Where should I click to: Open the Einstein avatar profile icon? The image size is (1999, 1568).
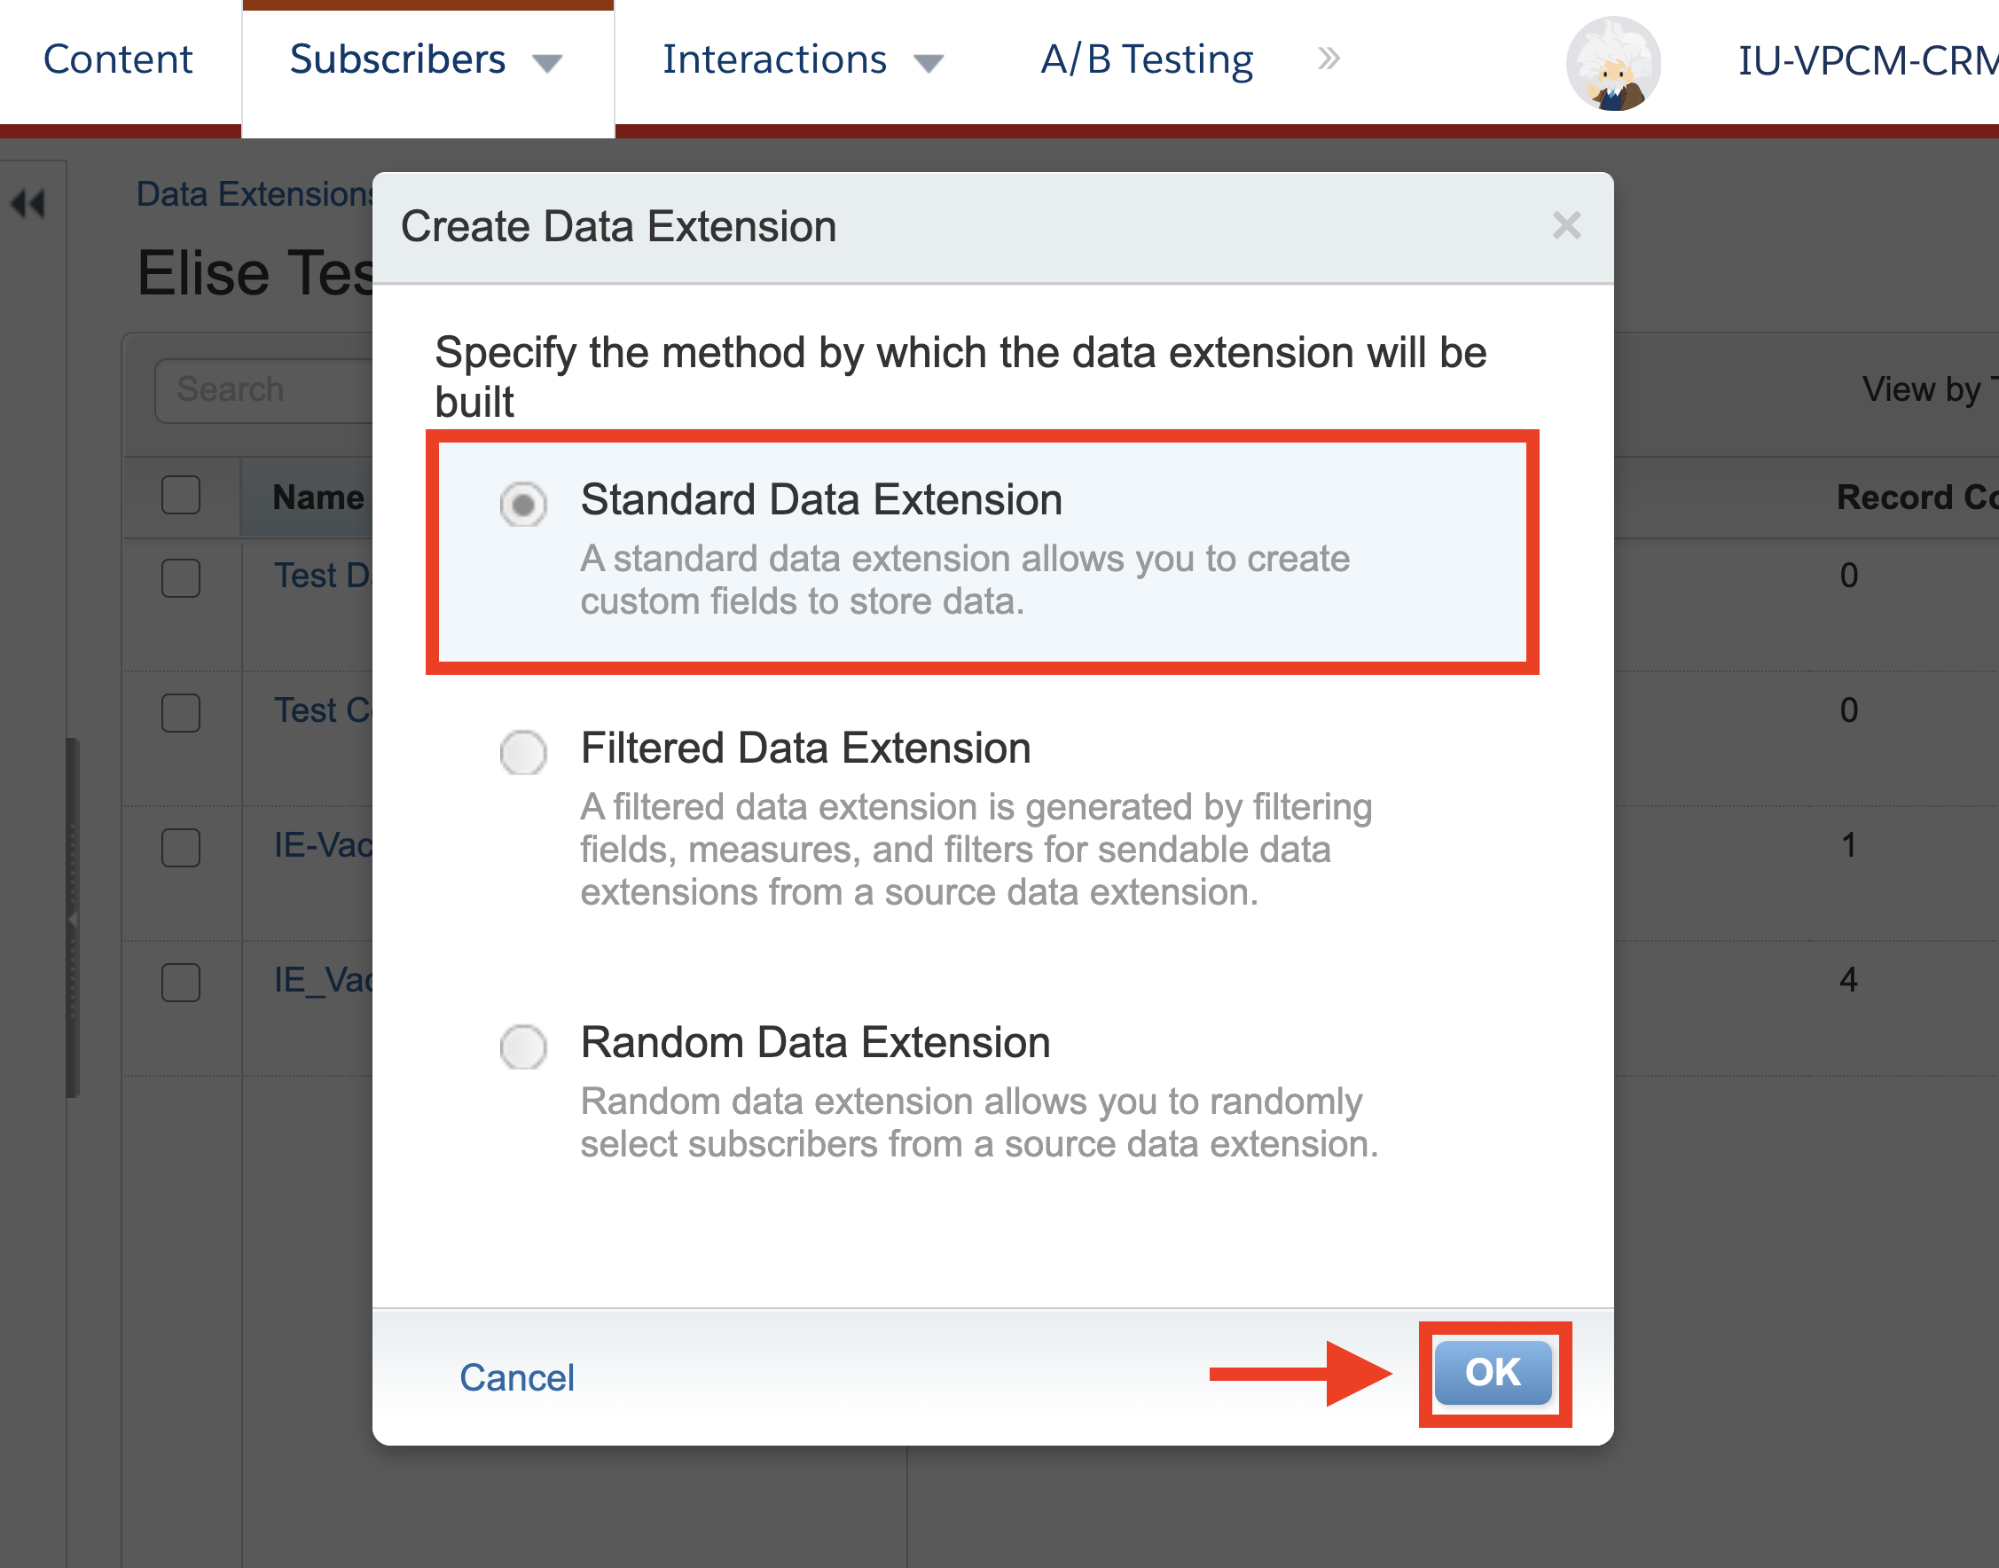coord(1613,64)
